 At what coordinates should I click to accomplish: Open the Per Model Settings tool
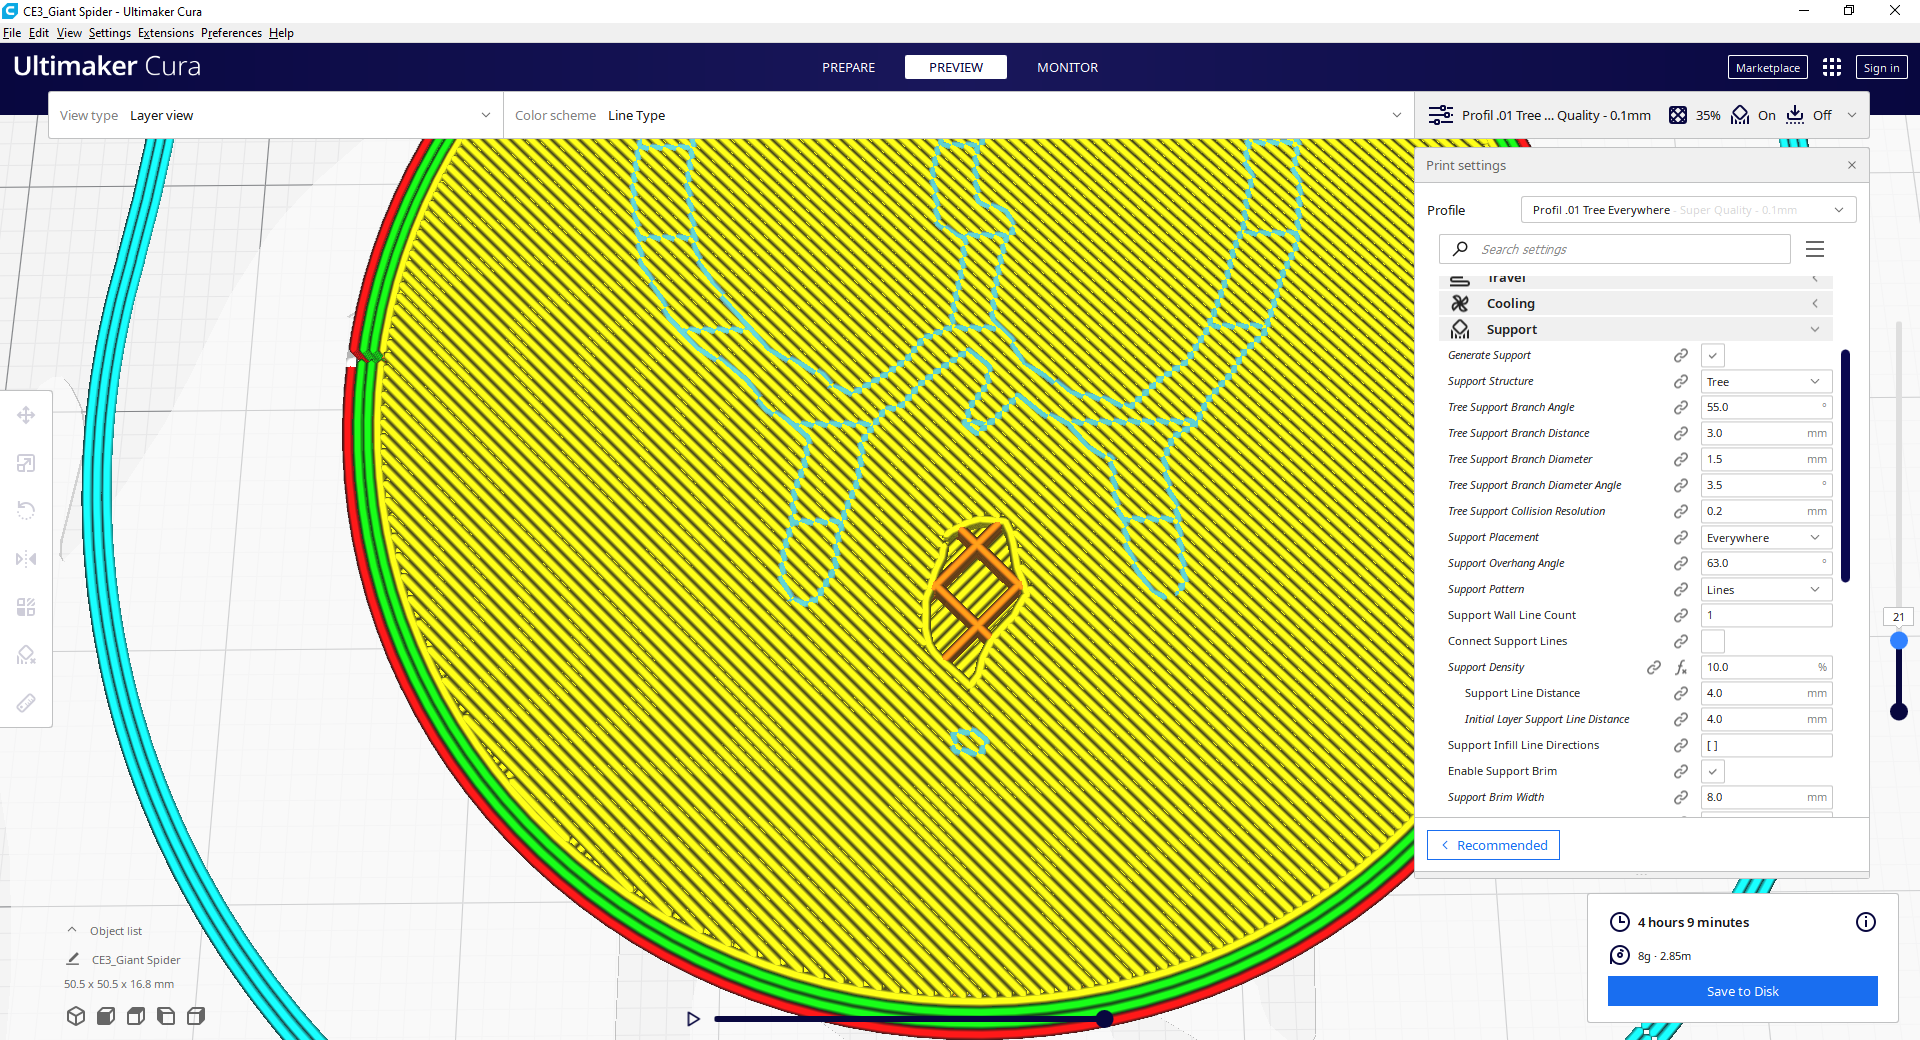click(x=26, y=607)
